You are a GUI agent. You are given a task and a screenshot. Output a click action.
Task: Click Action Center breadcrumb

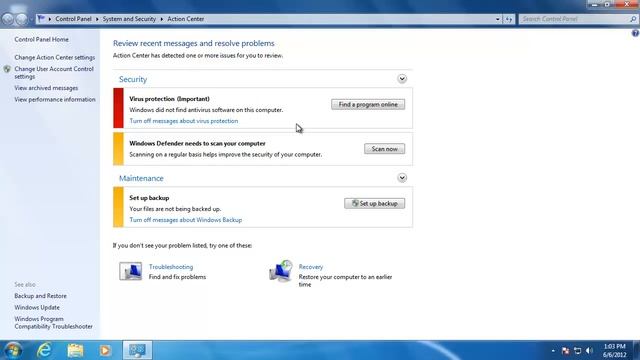(x=186, y=19)
